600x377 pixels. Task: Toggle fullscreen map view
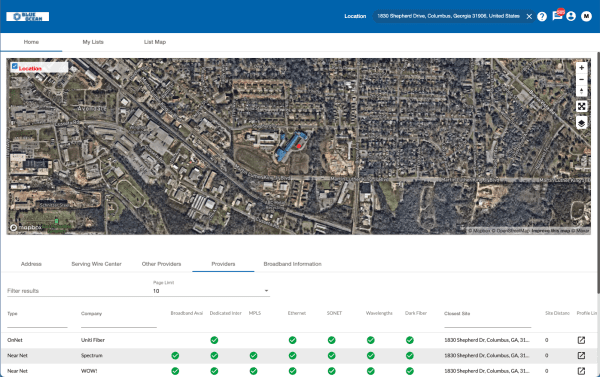[581, 106]
